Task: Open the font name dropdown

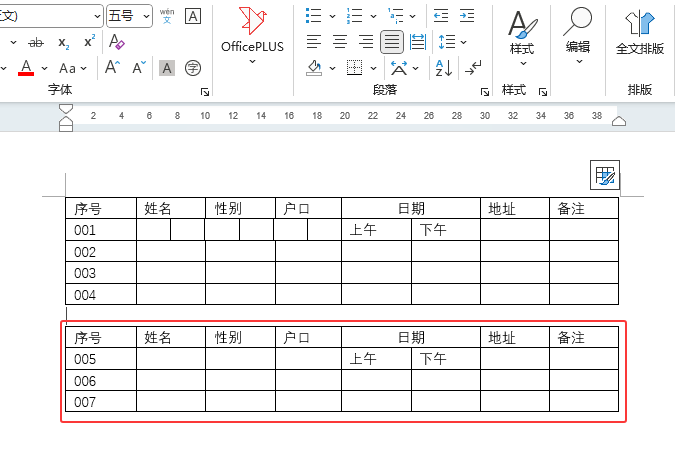Action: [x=97, y=16]
